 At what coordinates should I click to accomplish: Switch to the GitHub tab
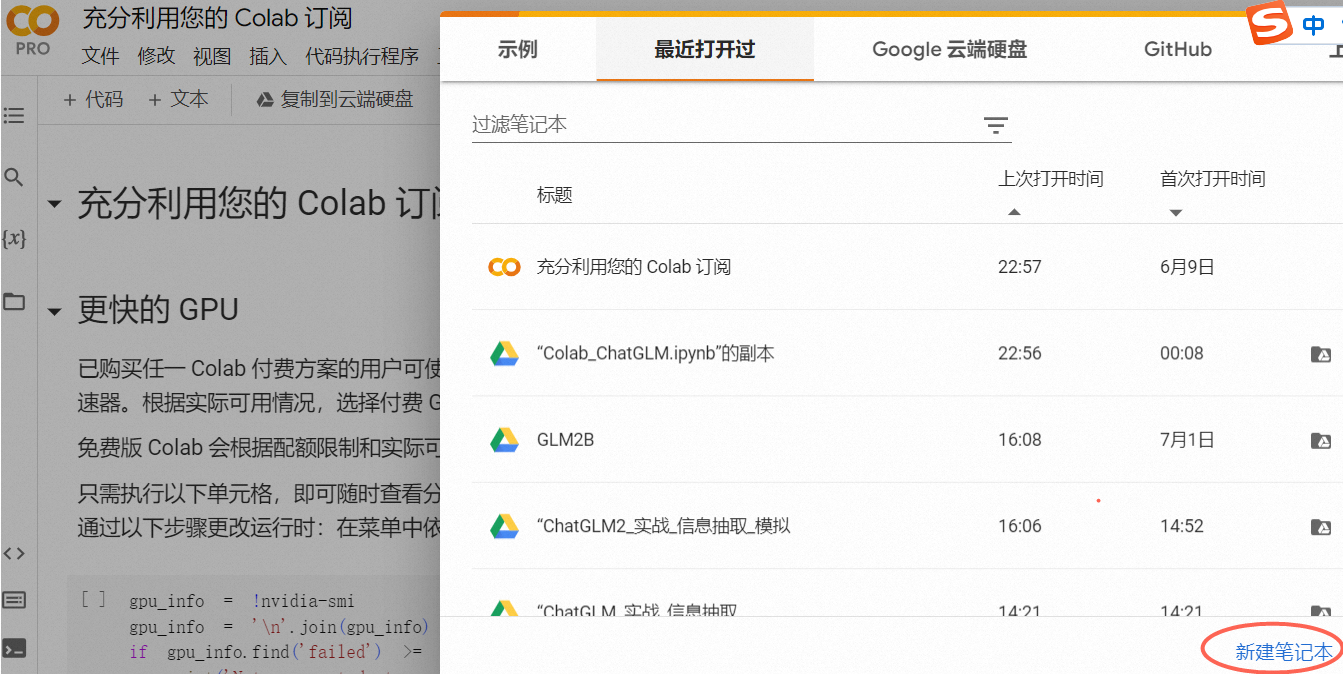pos(1178,49)
